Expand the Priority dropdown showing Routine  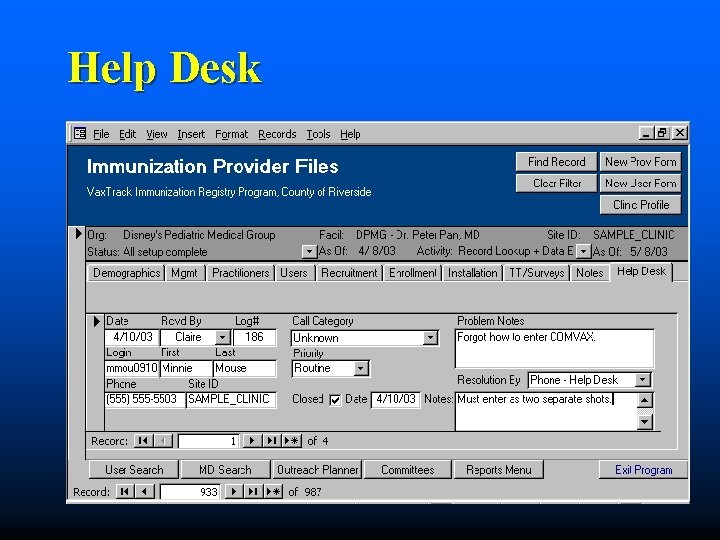[361, 368]
